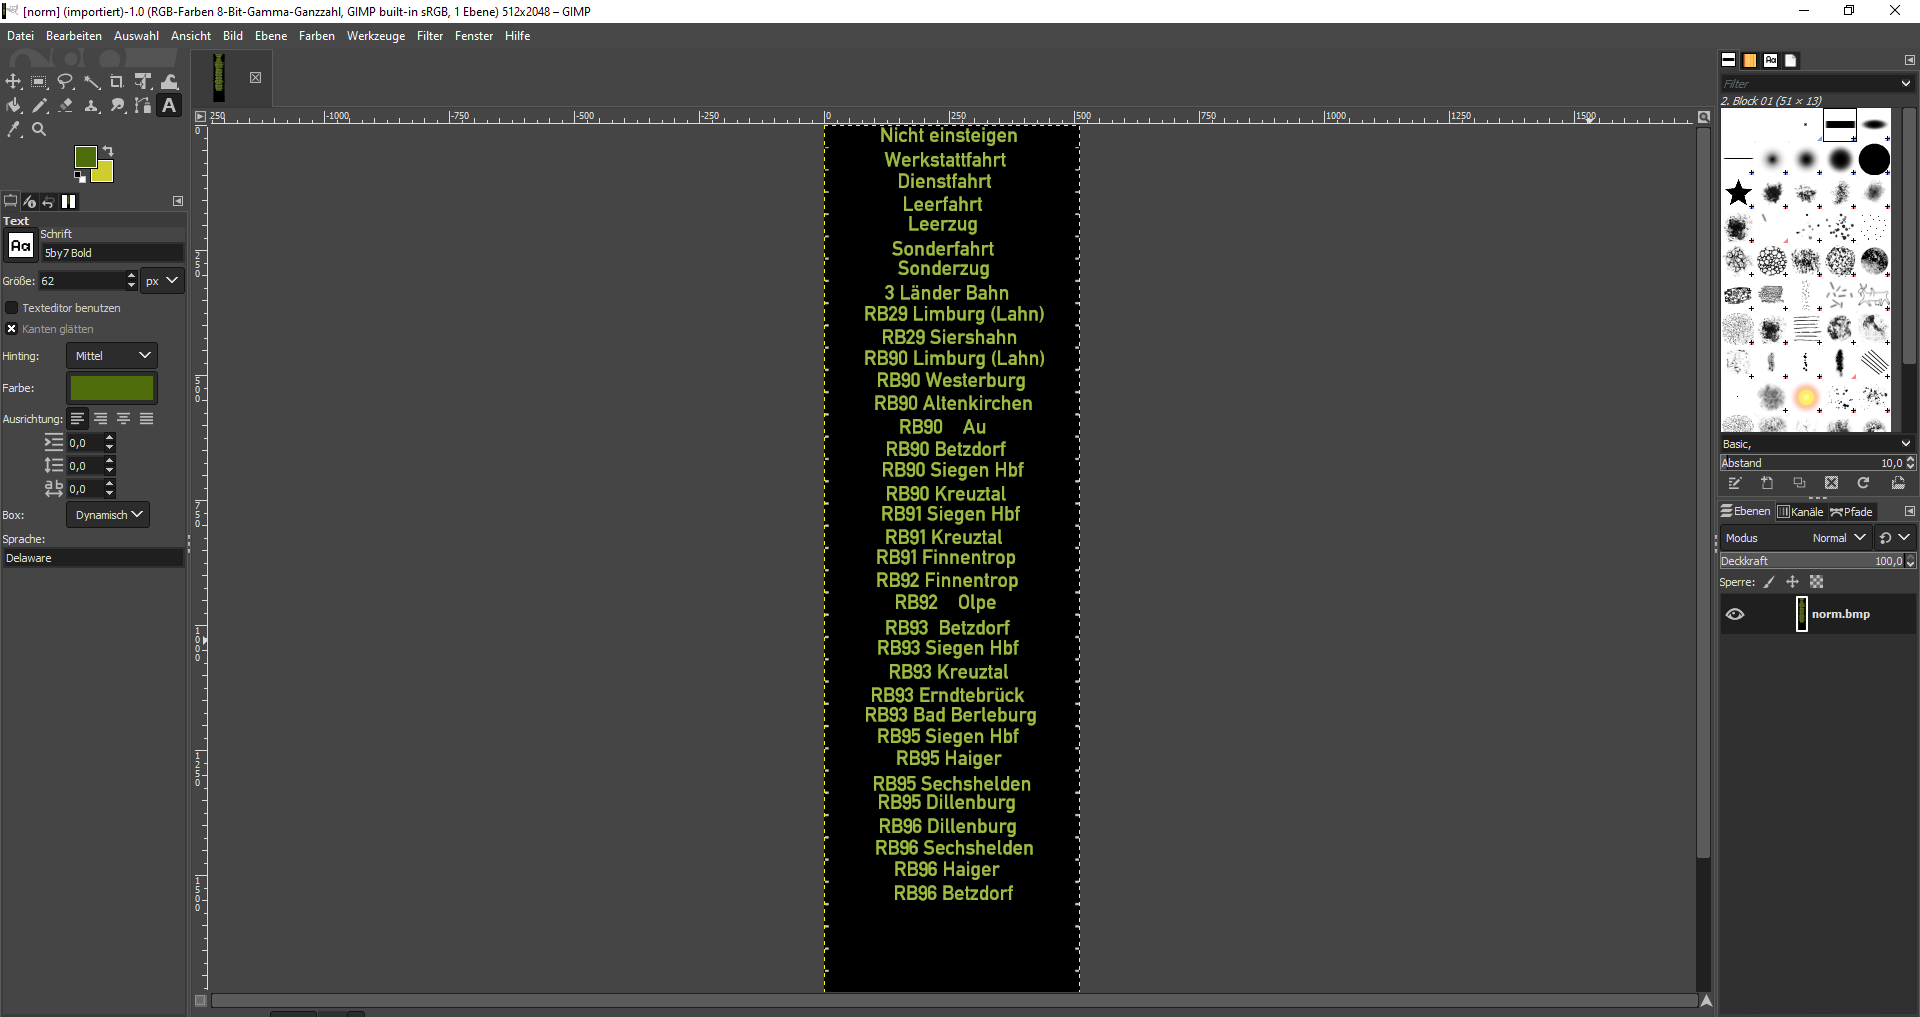Screen dimensions: 1920x1017
Task: Refresh the brushes list
Action: click(x=1863, y=484)
